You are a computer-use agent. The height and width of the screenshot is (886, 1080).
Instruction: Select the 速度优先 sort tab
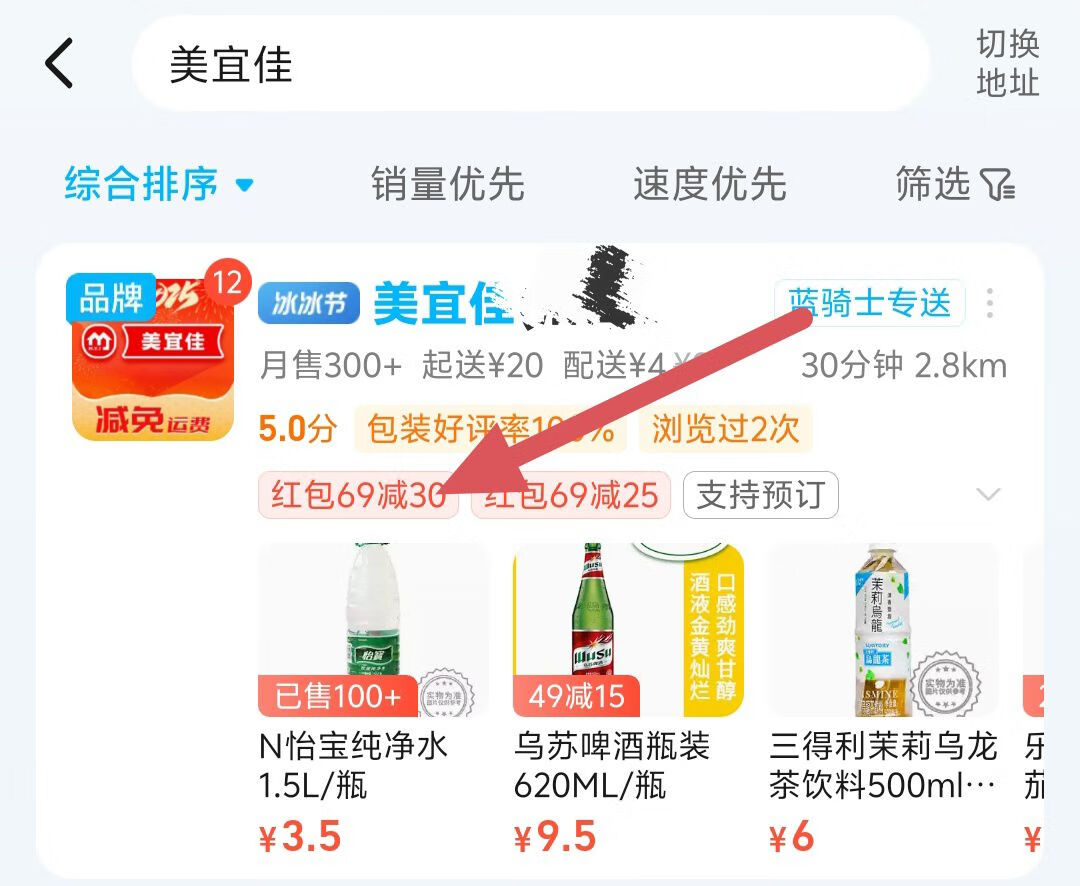click(x=709, y=184)
